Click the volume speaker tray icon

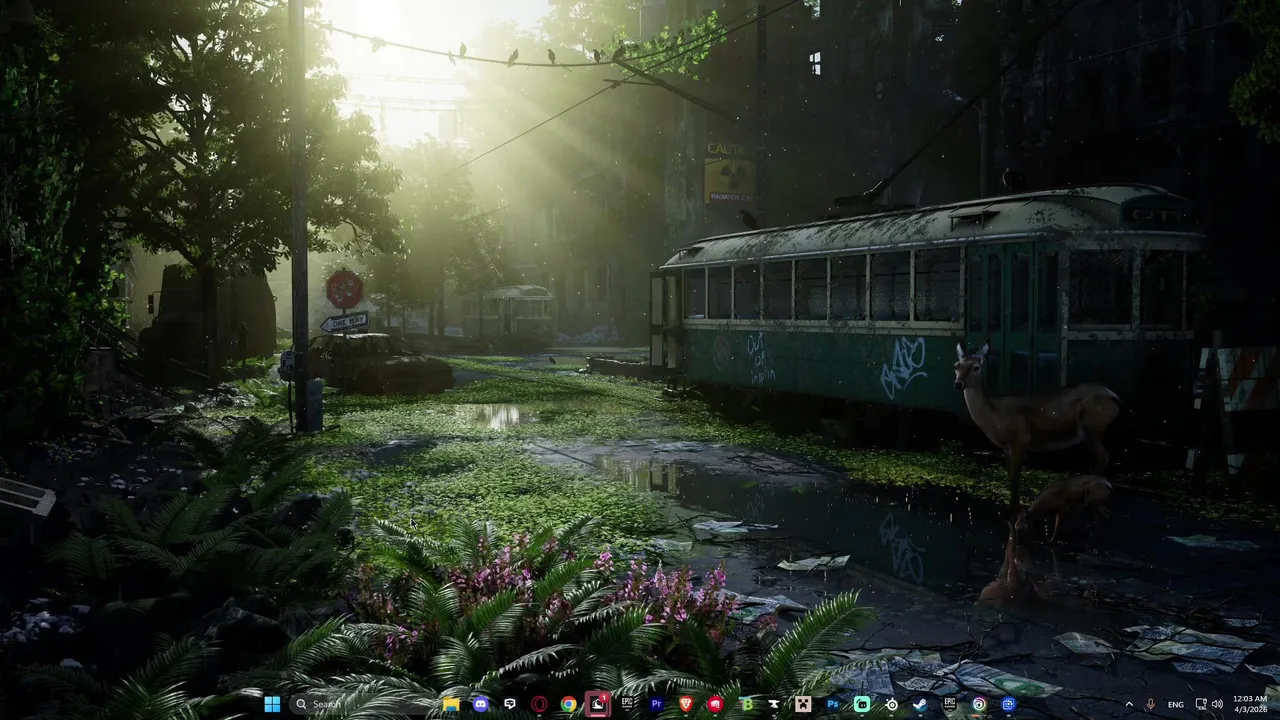(1217, 704)
